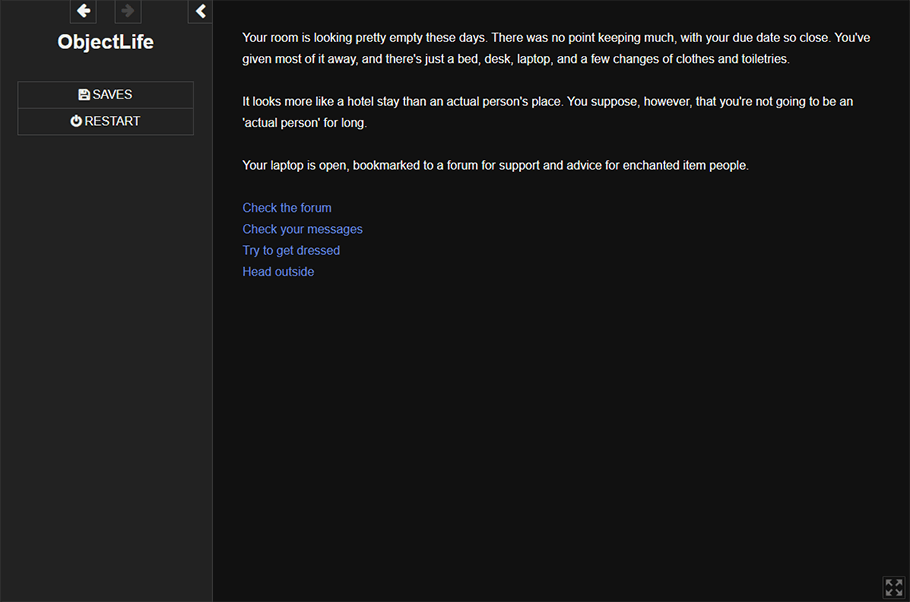
Task: Click the power icon beside RESTART
Action: coord(76,121)
